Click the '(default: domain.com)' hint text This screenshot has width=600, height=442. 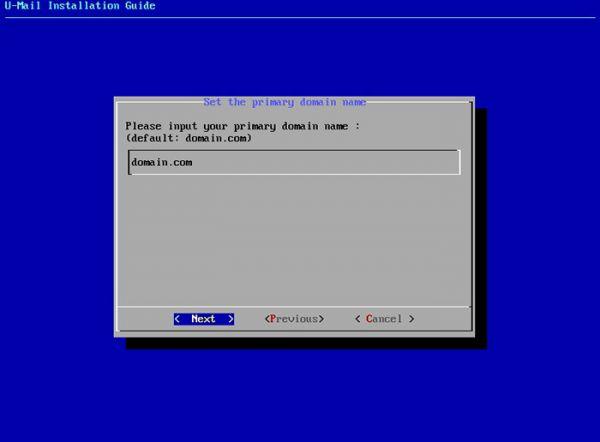188,138
